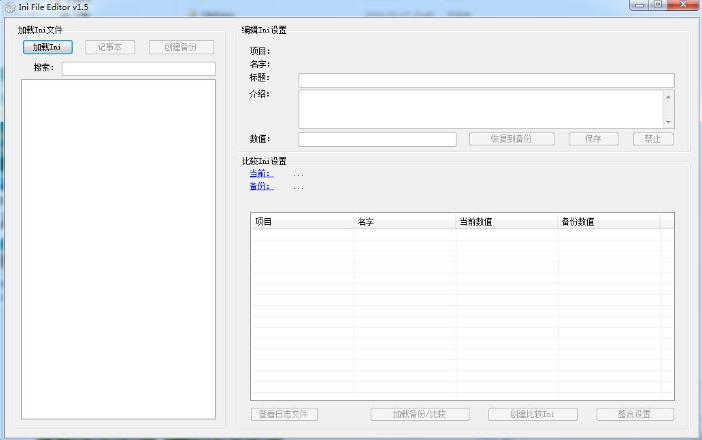Click inside the 介绍 text area
702x440 pixels.
coord(480,109)
